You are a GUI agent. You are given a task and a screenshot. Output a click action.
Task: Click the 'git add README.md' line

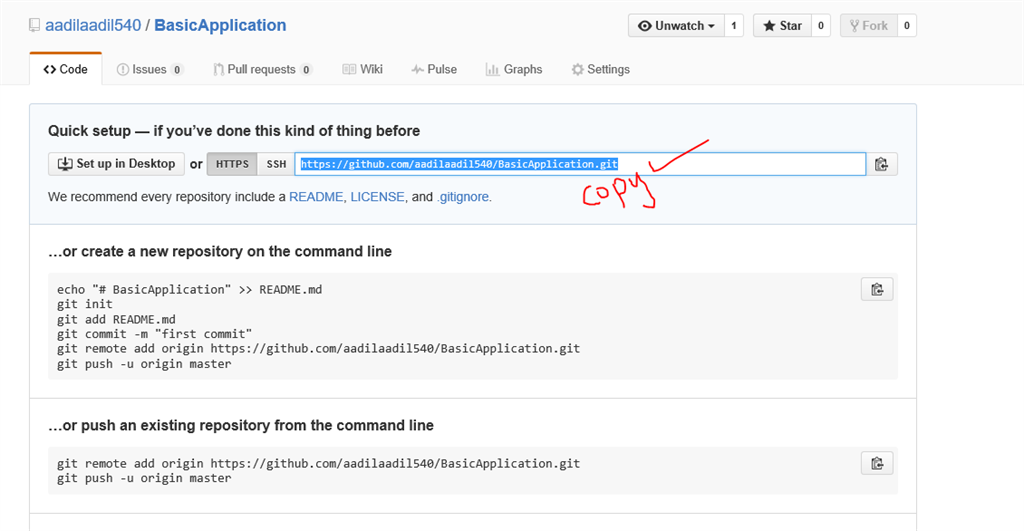click(x=116, y=319)
